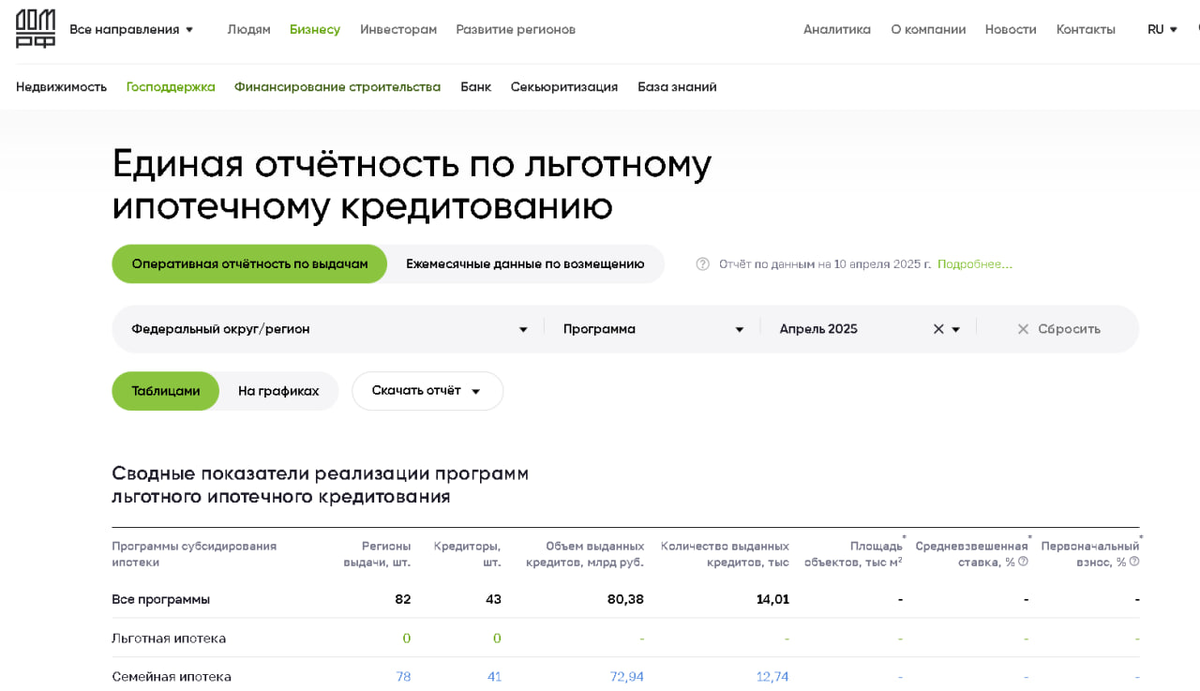Click the 14,01 value in Все программы row
This screenshot has height=691, width=1200.
coord(773,599)
